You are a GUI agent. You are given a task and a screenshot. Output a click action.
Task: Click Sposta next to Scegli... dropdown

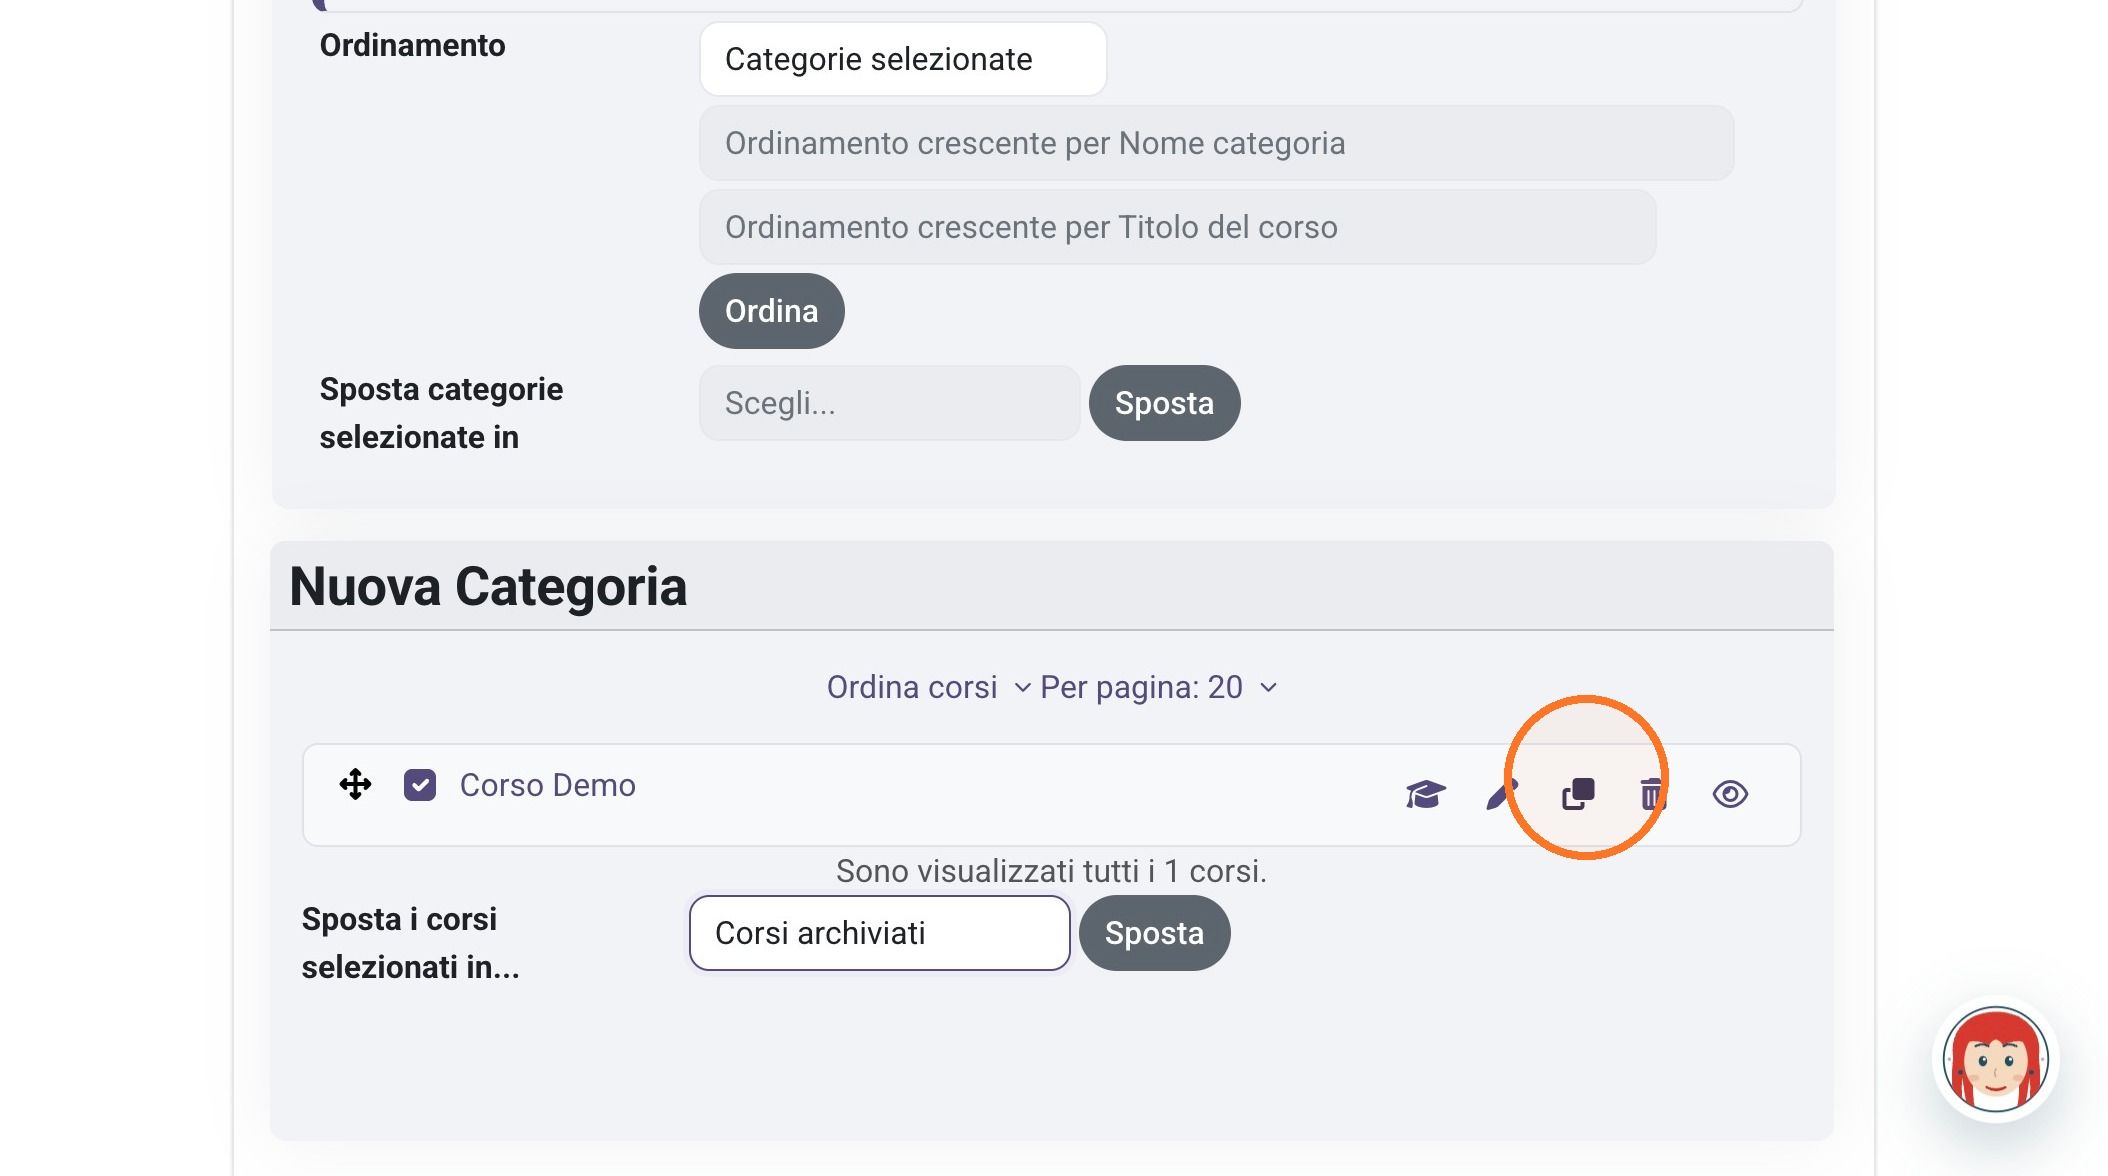[x=1164, y=403]
